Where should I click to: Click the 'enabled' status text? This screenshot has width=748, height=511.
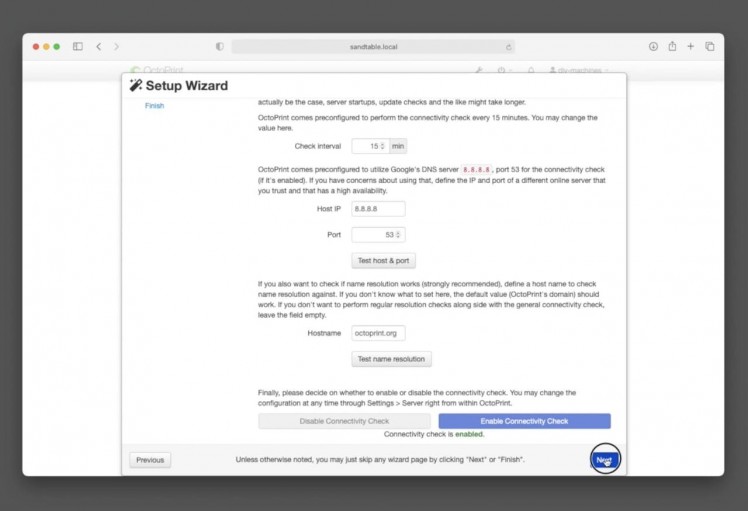coord(469,434)
